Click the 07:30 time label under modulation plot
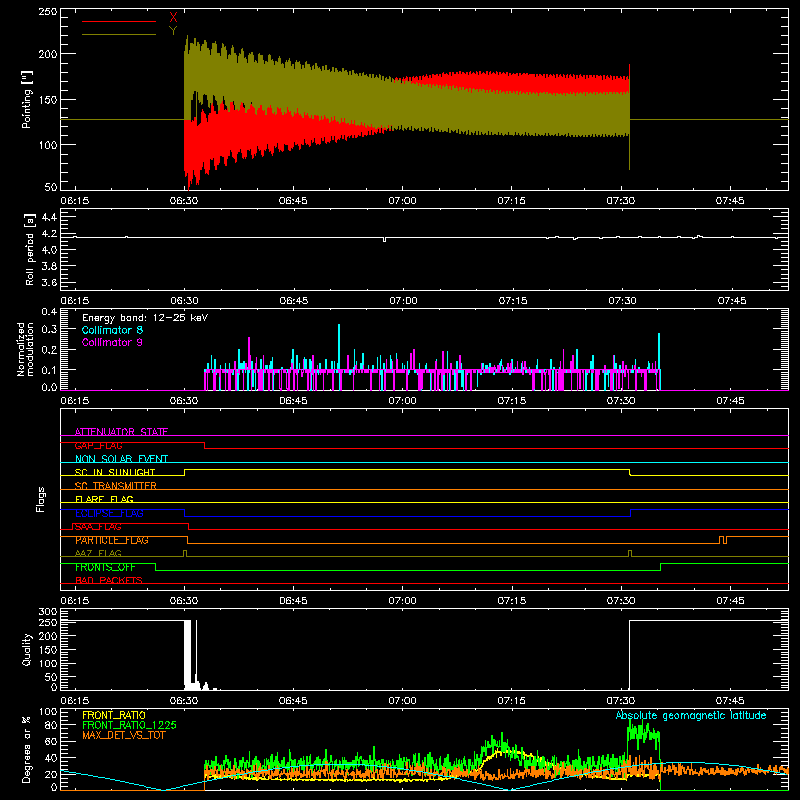The height and width of the screenshot is (800, 800). [x=621, y=401]
